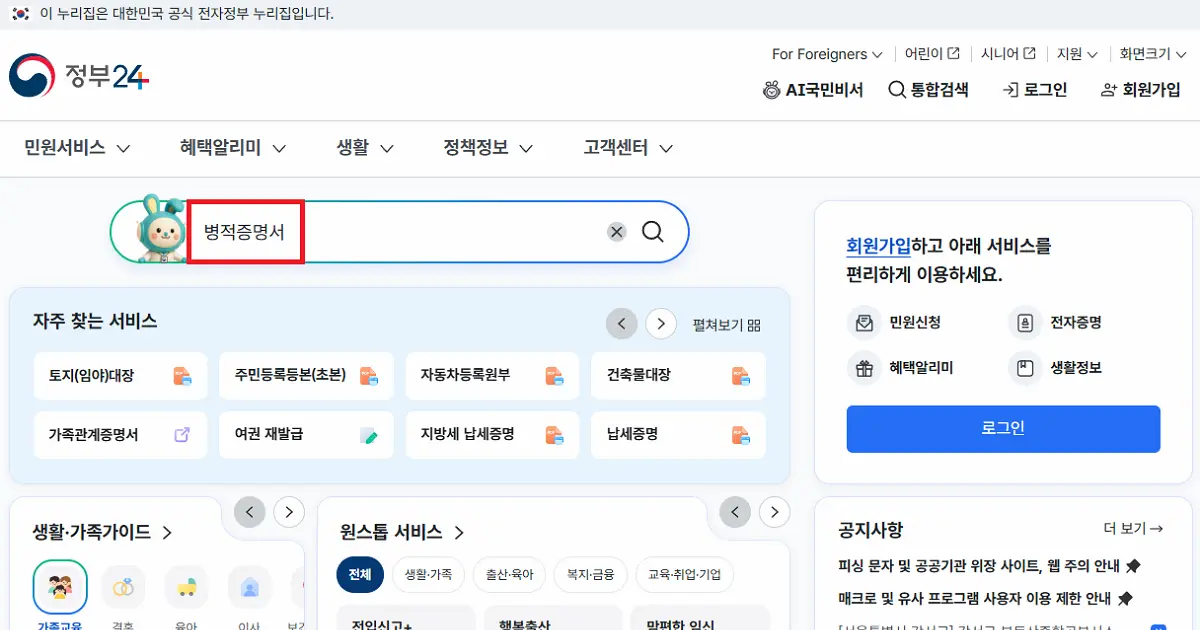Open 원스톱 서비스 section heading

tap(403, 532)
